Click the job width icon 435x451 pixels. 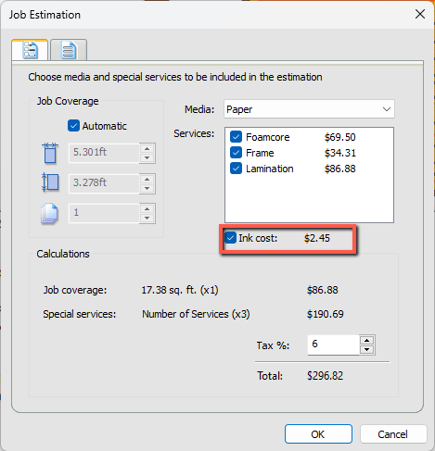pyautogui.click(x=50, y=153)
